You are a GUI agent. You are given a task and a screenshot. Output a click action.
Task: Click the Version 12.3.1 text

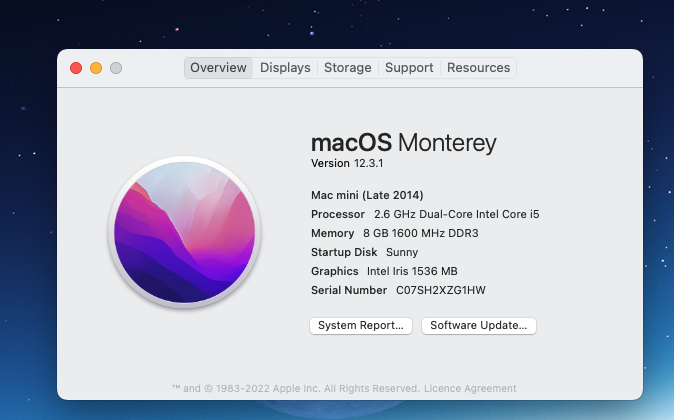(347, 163)
